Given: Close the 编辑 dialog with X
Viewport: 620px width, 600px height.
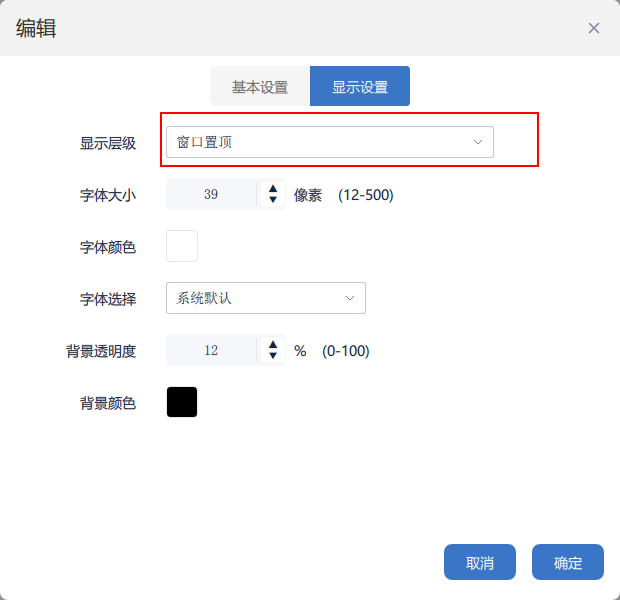Looking at the screenshot, I should coord(594,28).
